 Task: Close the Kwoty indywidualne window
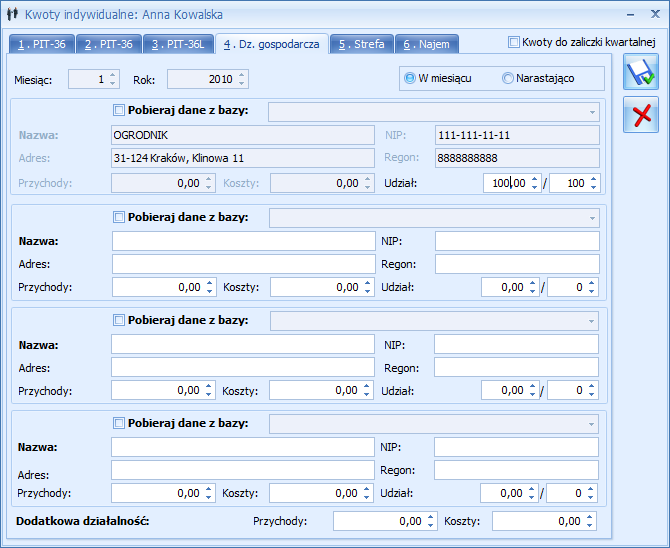coord(655,15)
